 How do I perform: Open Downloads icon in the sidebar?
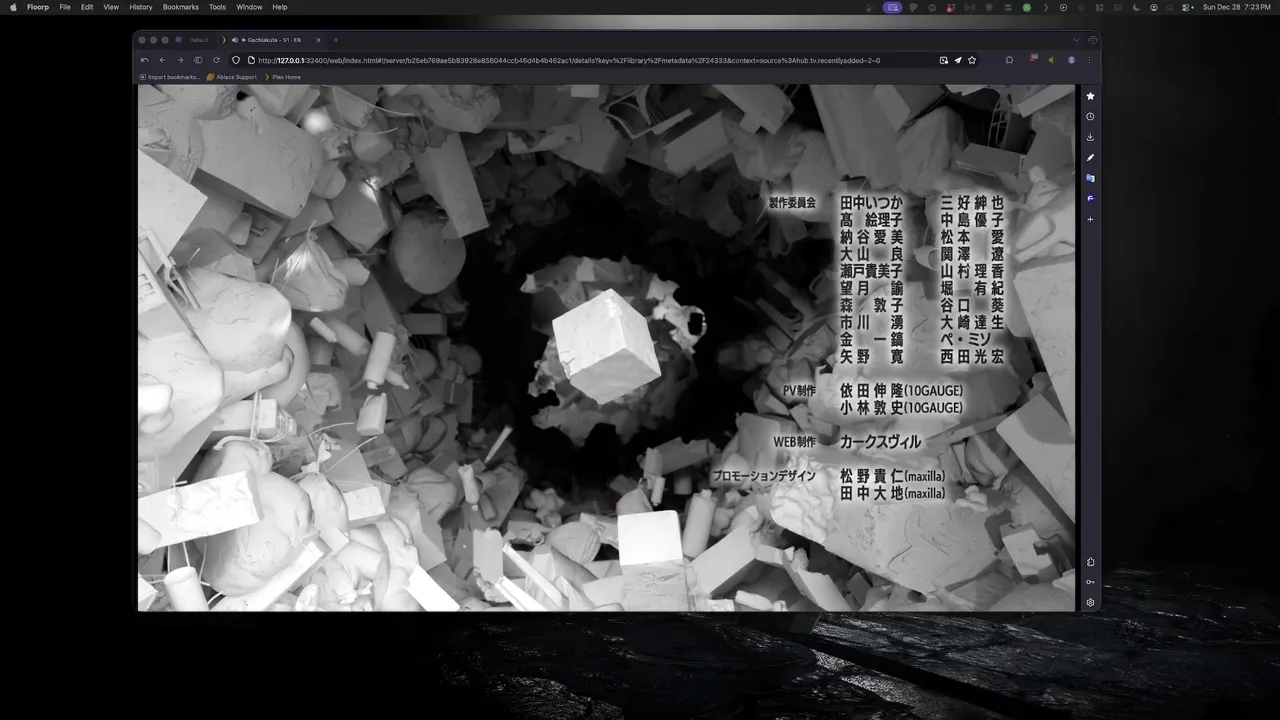pyautogui.click(x=1090, y=137)
